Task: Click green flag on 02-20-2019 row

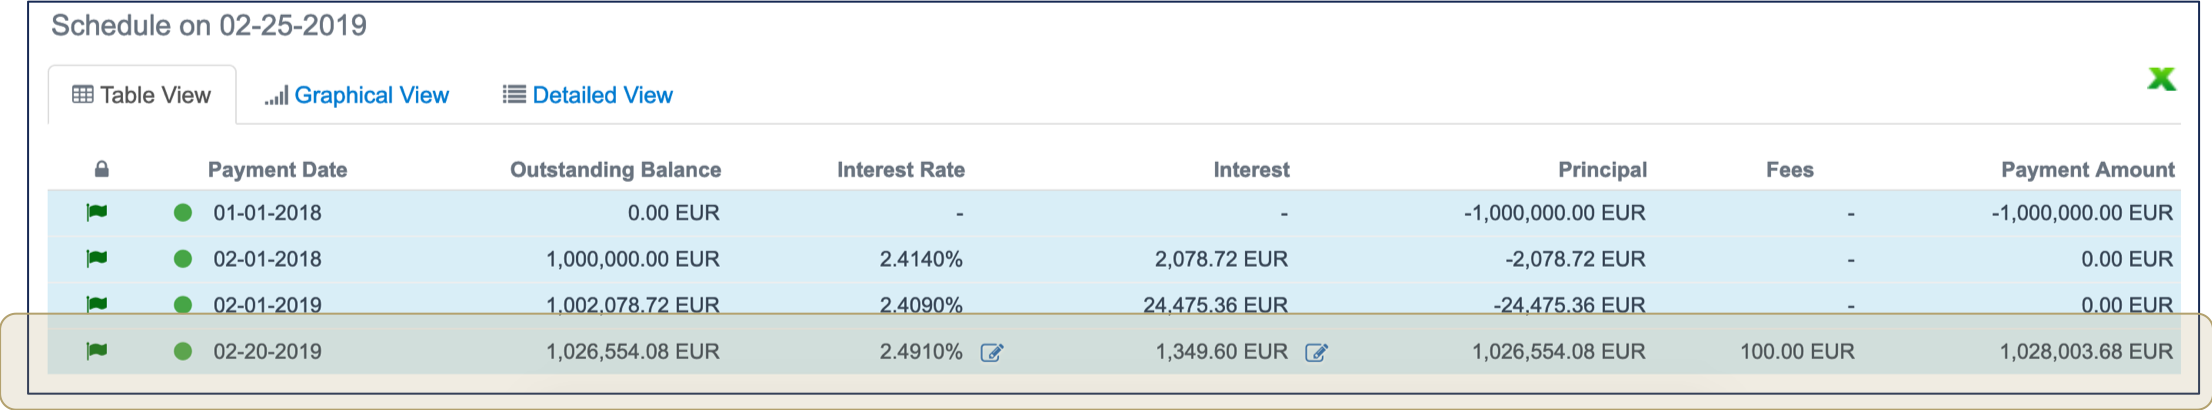Action: (x=97, y=351)
